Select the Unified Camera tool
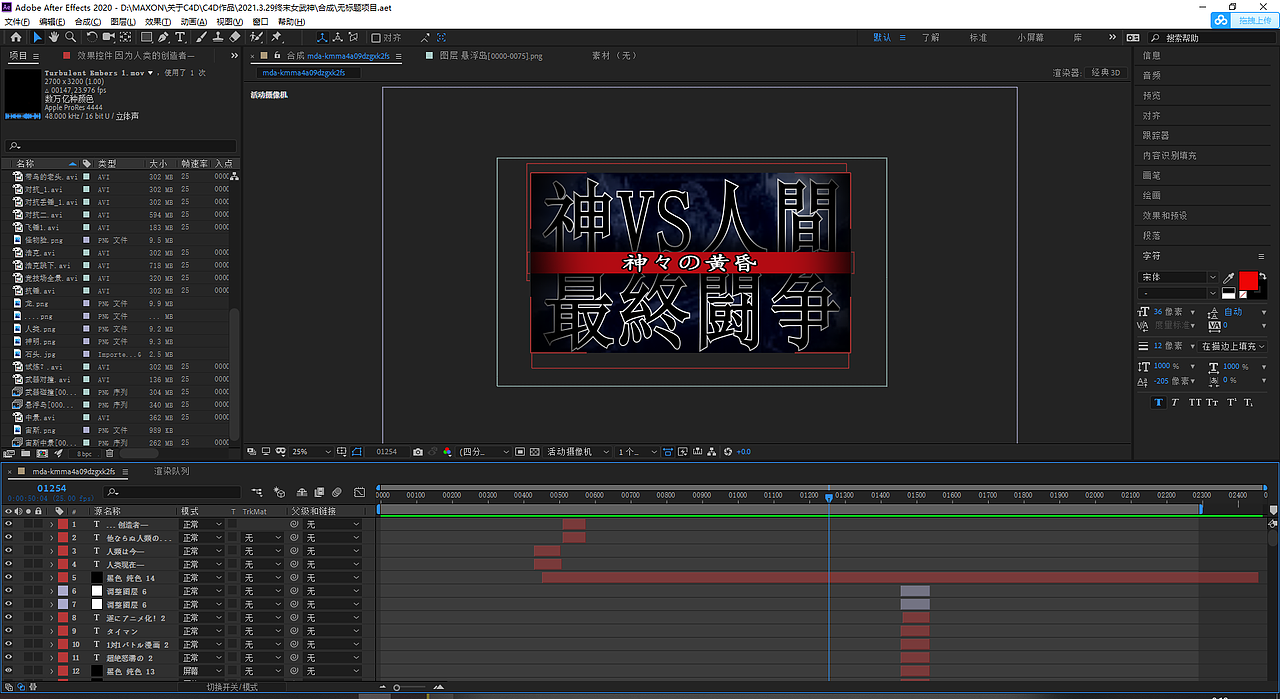The width and height of the screenshot is (1280, 699). coord(108,37)
